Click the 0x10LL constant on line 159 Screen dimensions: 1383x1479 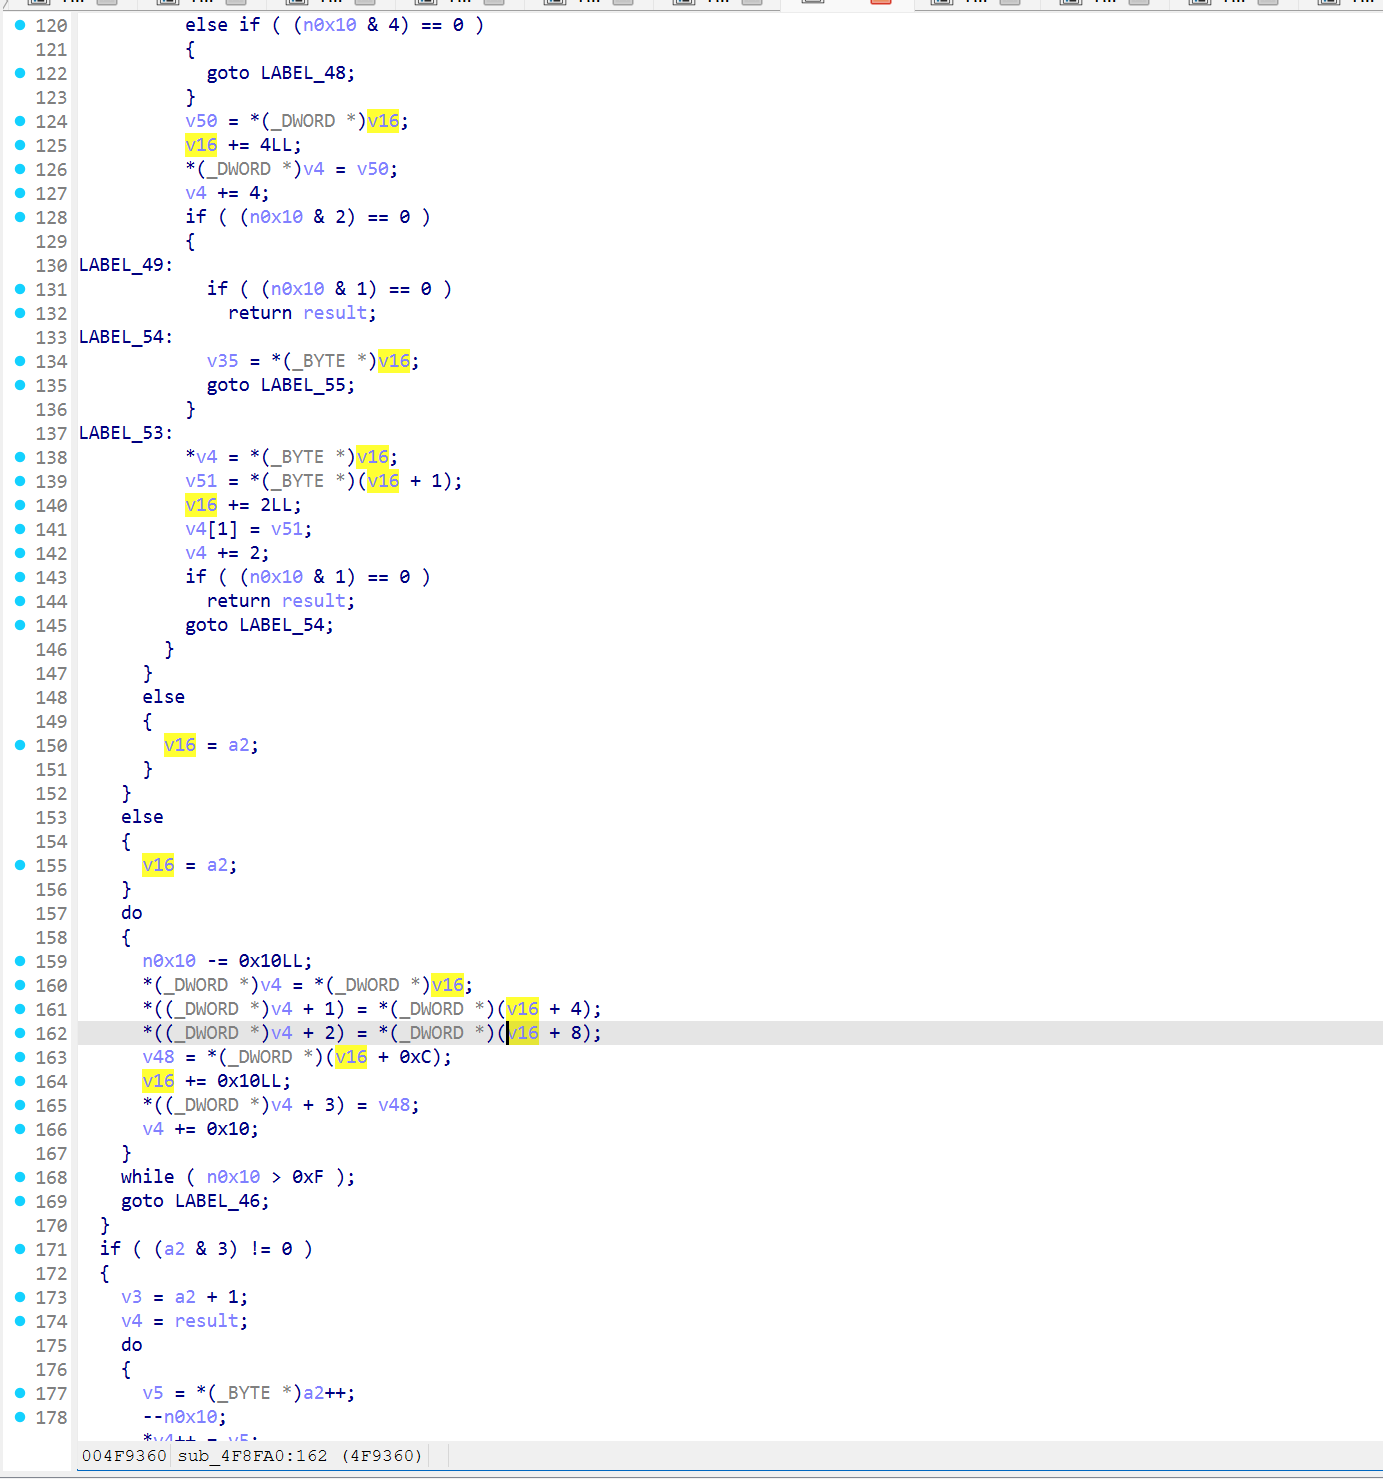click(271, 961)
